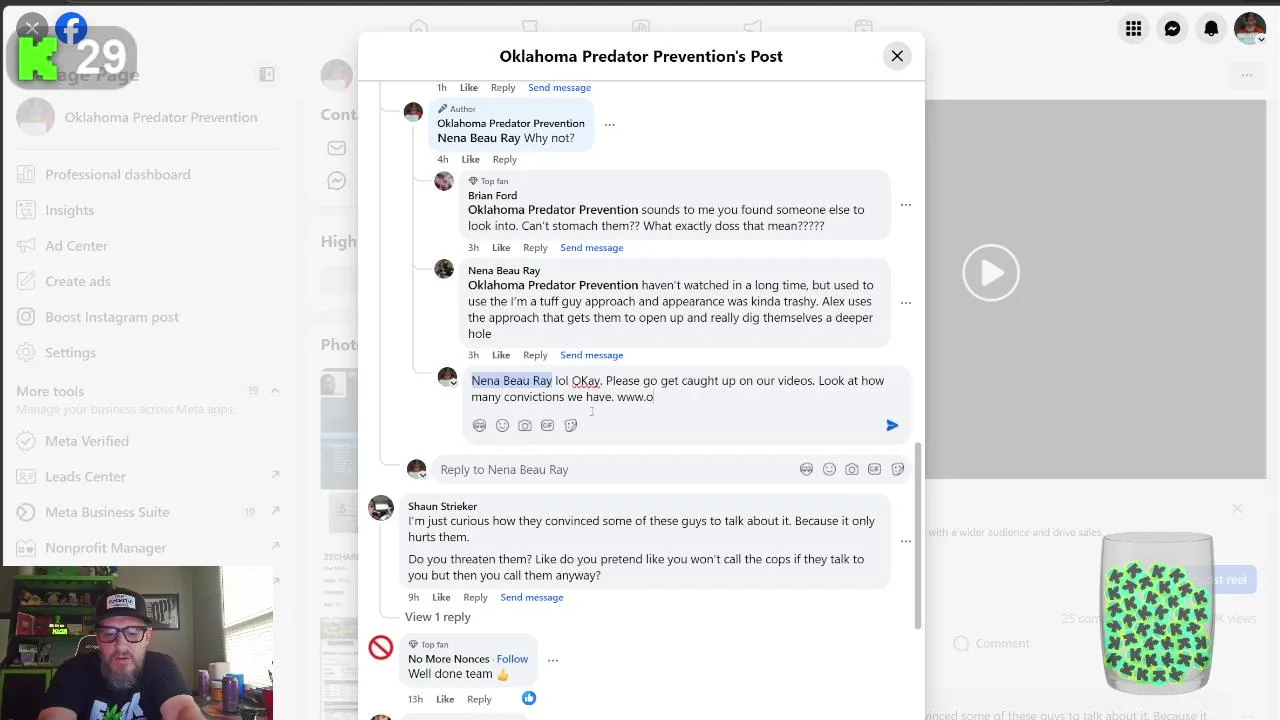Open options for Shaun Strieker's comment

coord(906,541)
